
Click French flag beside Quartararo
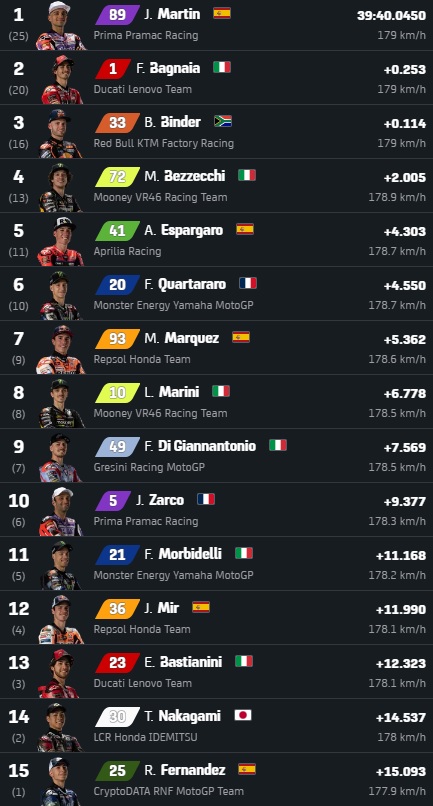248,283
